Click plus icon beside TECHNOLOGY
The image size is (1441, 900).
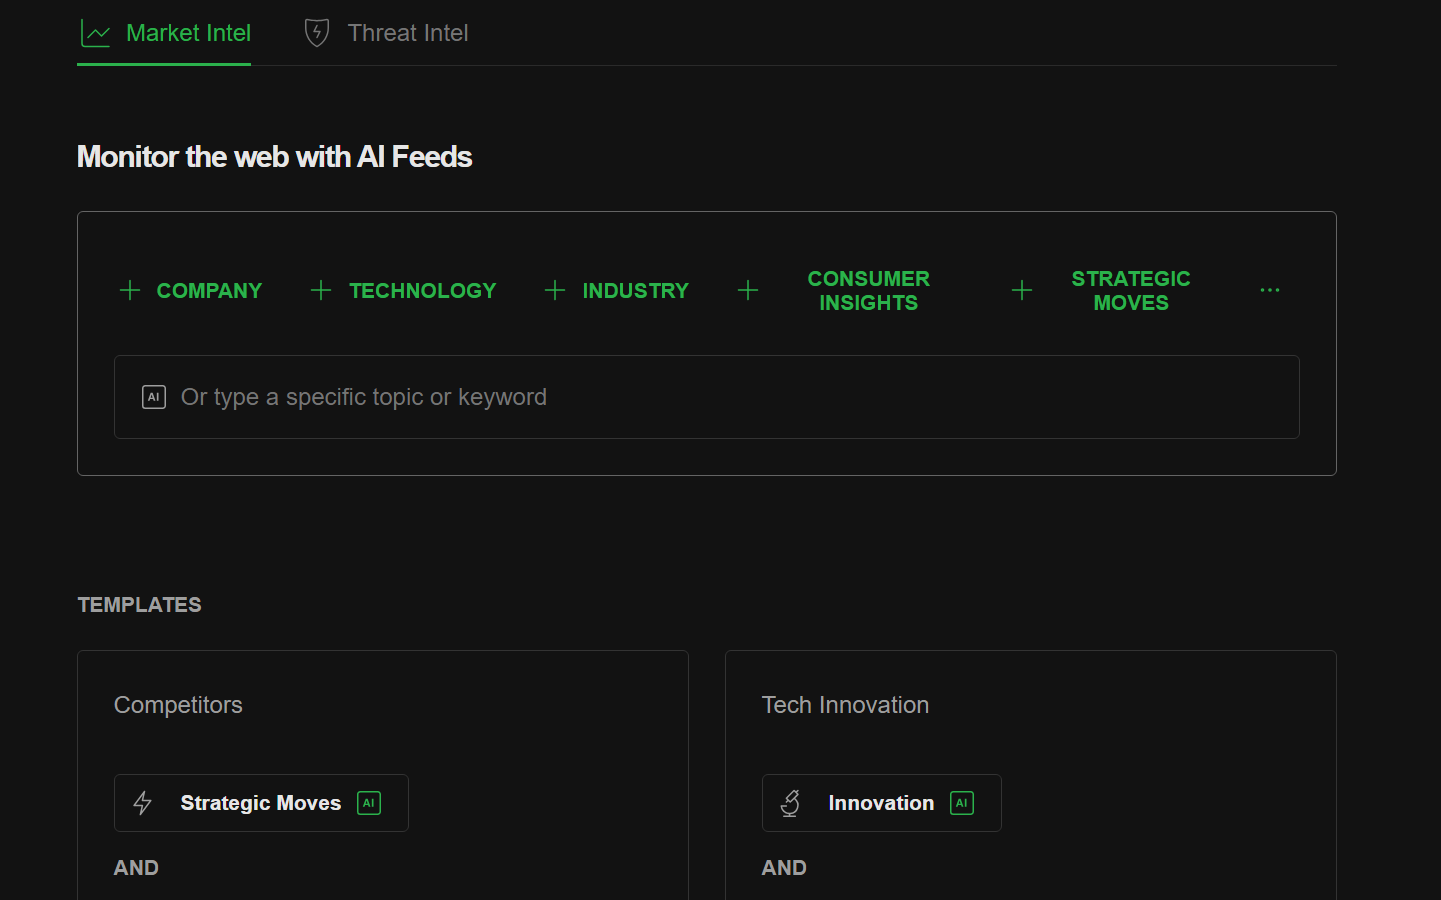click(321, 290)
